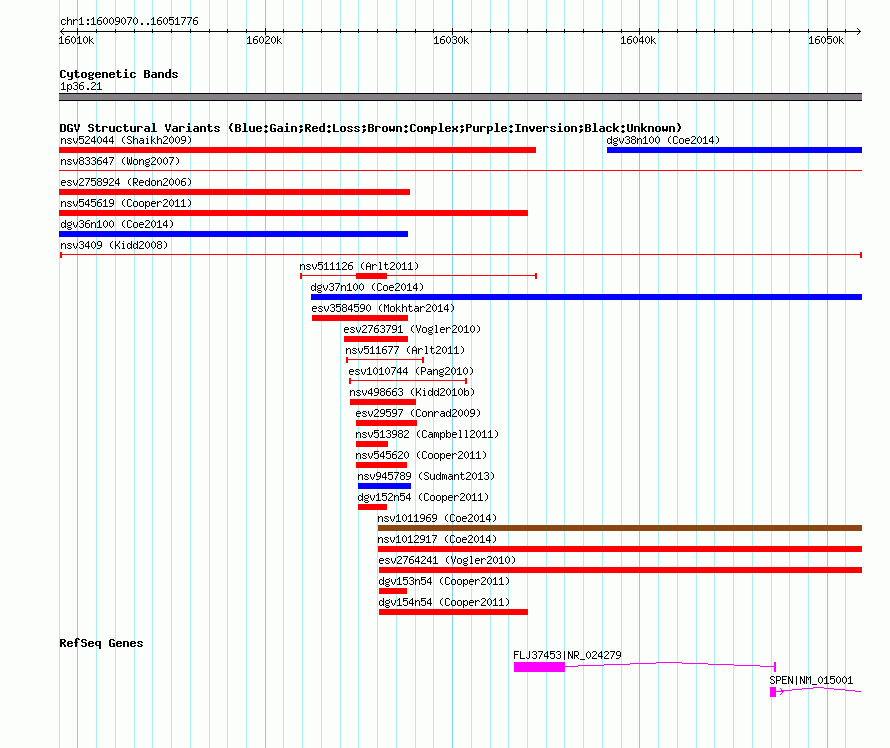The image size is (890, 748).
Task: Click the 16020k ruler tick label
Action: [264, 40]
